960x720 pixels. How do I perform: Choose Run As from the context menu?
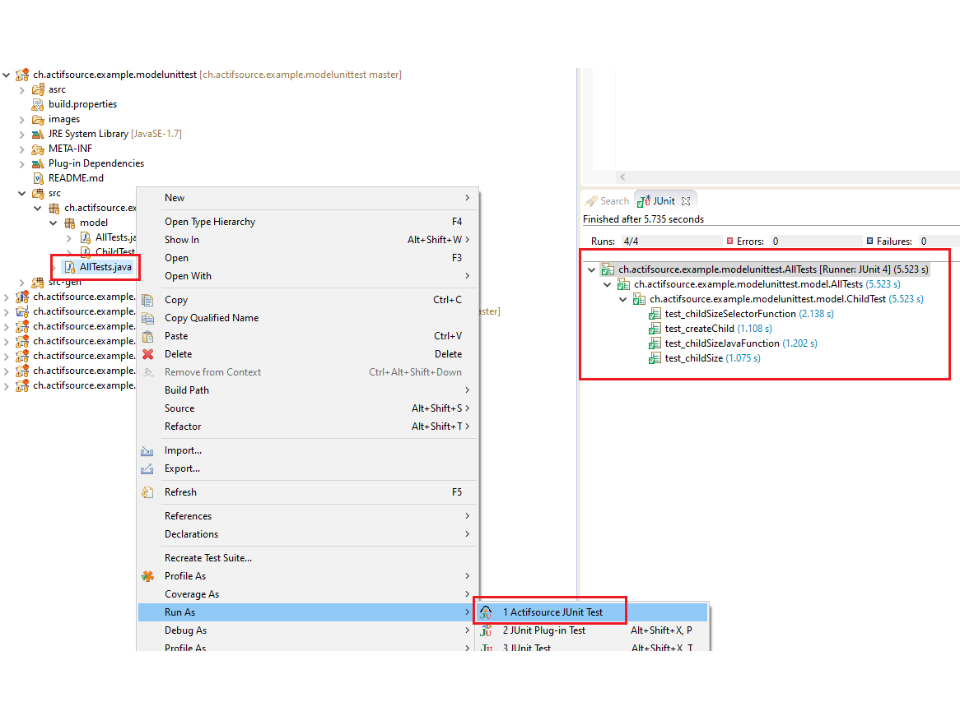[x=180, y=612]
